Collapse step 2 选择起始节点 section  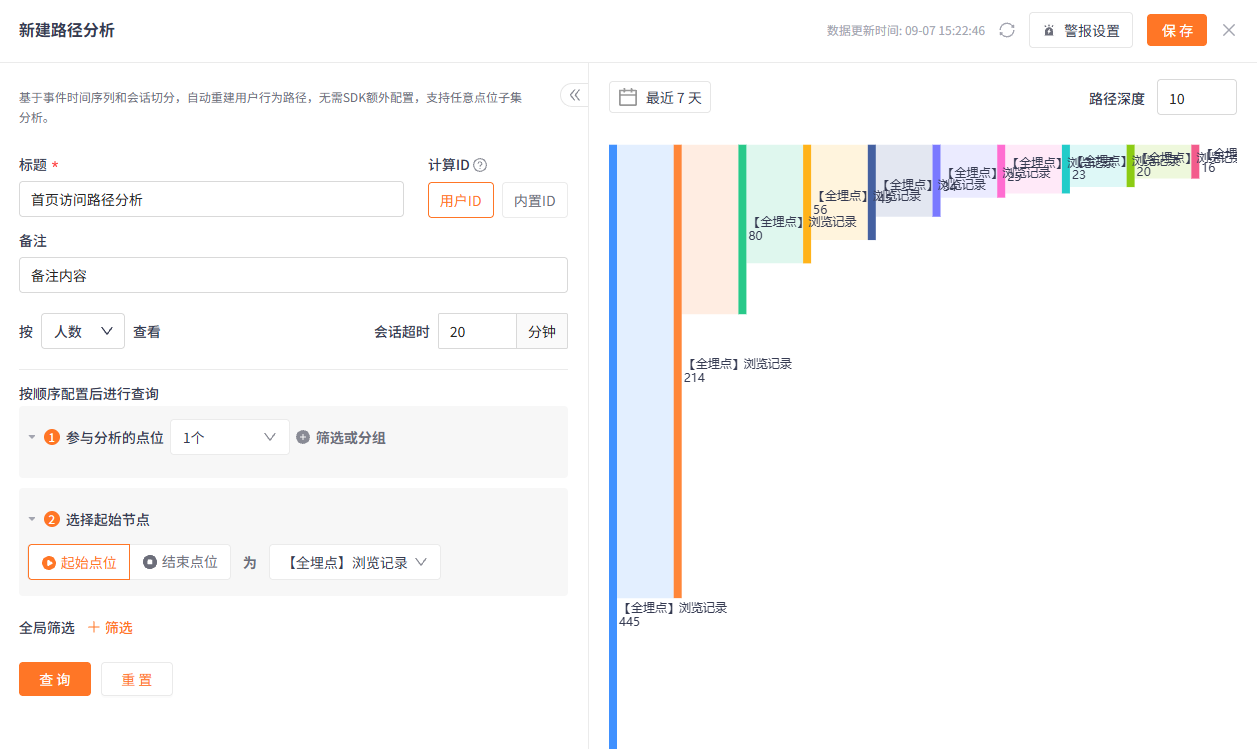31,519
